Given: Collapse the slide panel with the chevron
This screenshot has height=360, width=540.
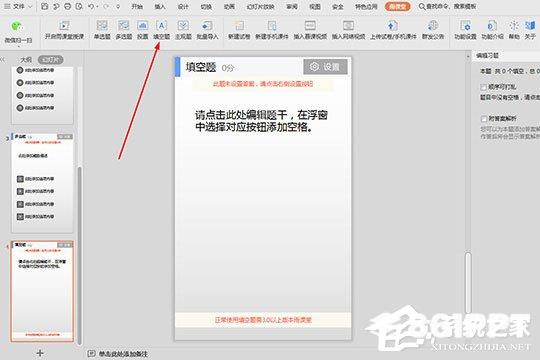Looking at the screenshot, I should (x=3, y=60).
